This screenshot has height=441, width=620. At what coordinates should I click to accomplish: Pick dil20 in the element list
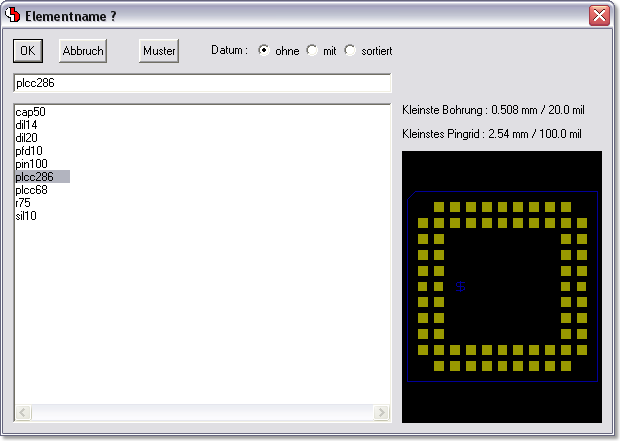coord(26,138)
